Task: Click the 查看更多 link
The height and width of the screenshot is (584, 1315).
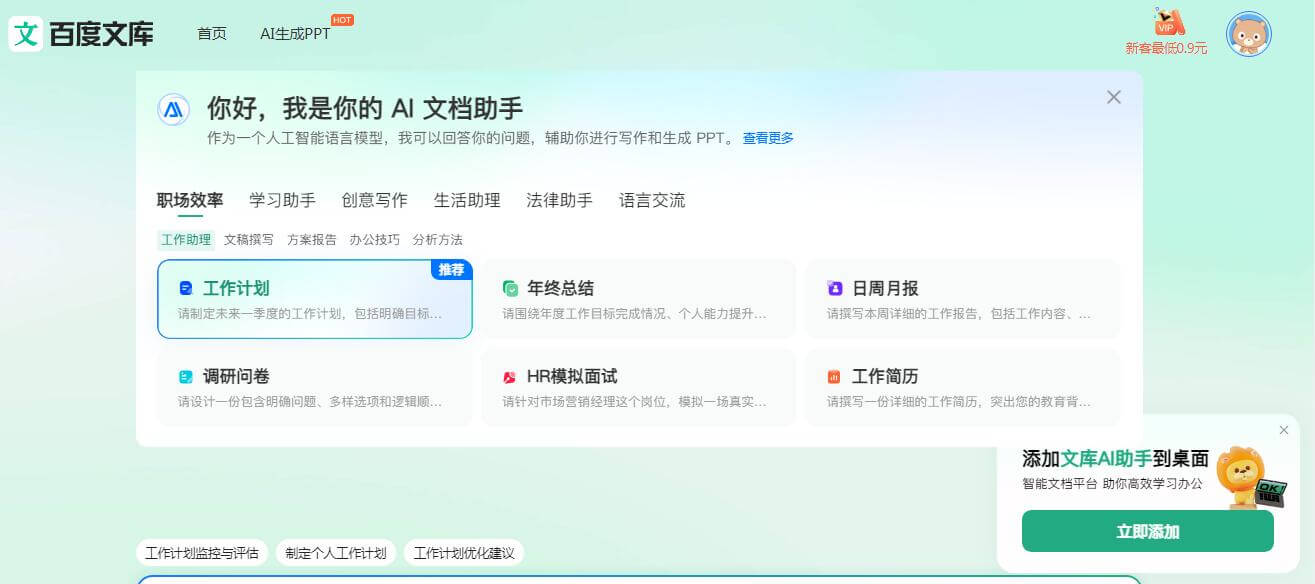Action: [x=766, y=137]
